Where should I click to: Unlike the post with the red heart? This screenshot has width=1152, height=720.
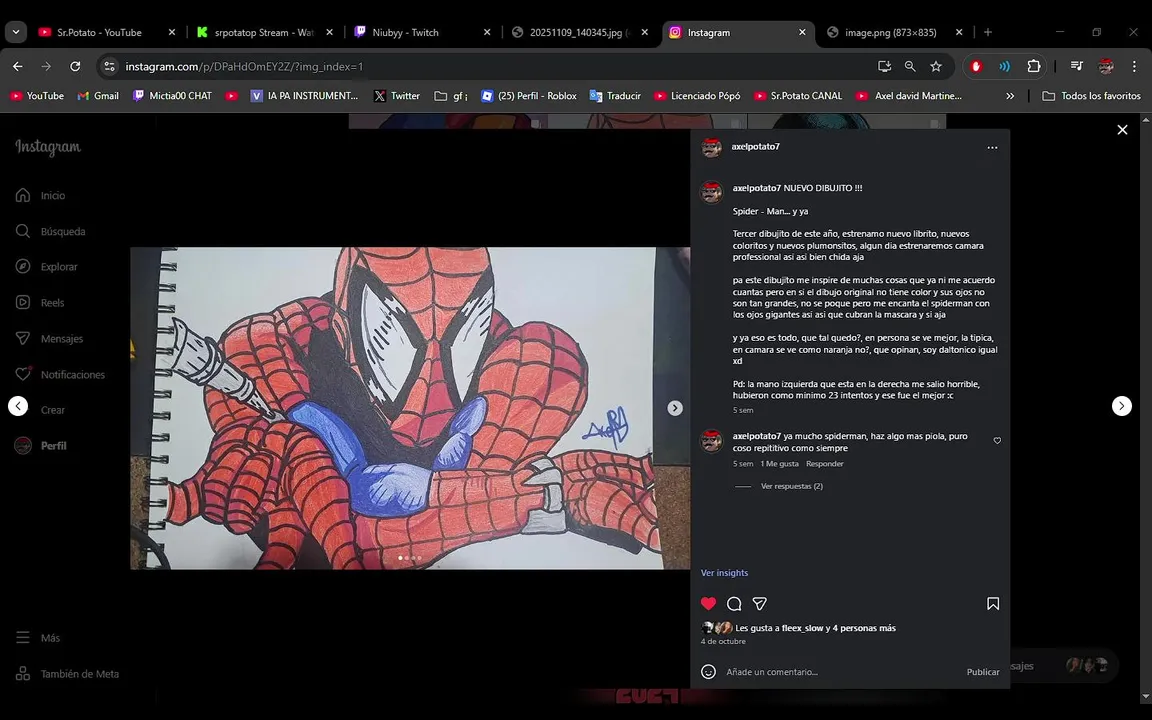tap(708, 604)
